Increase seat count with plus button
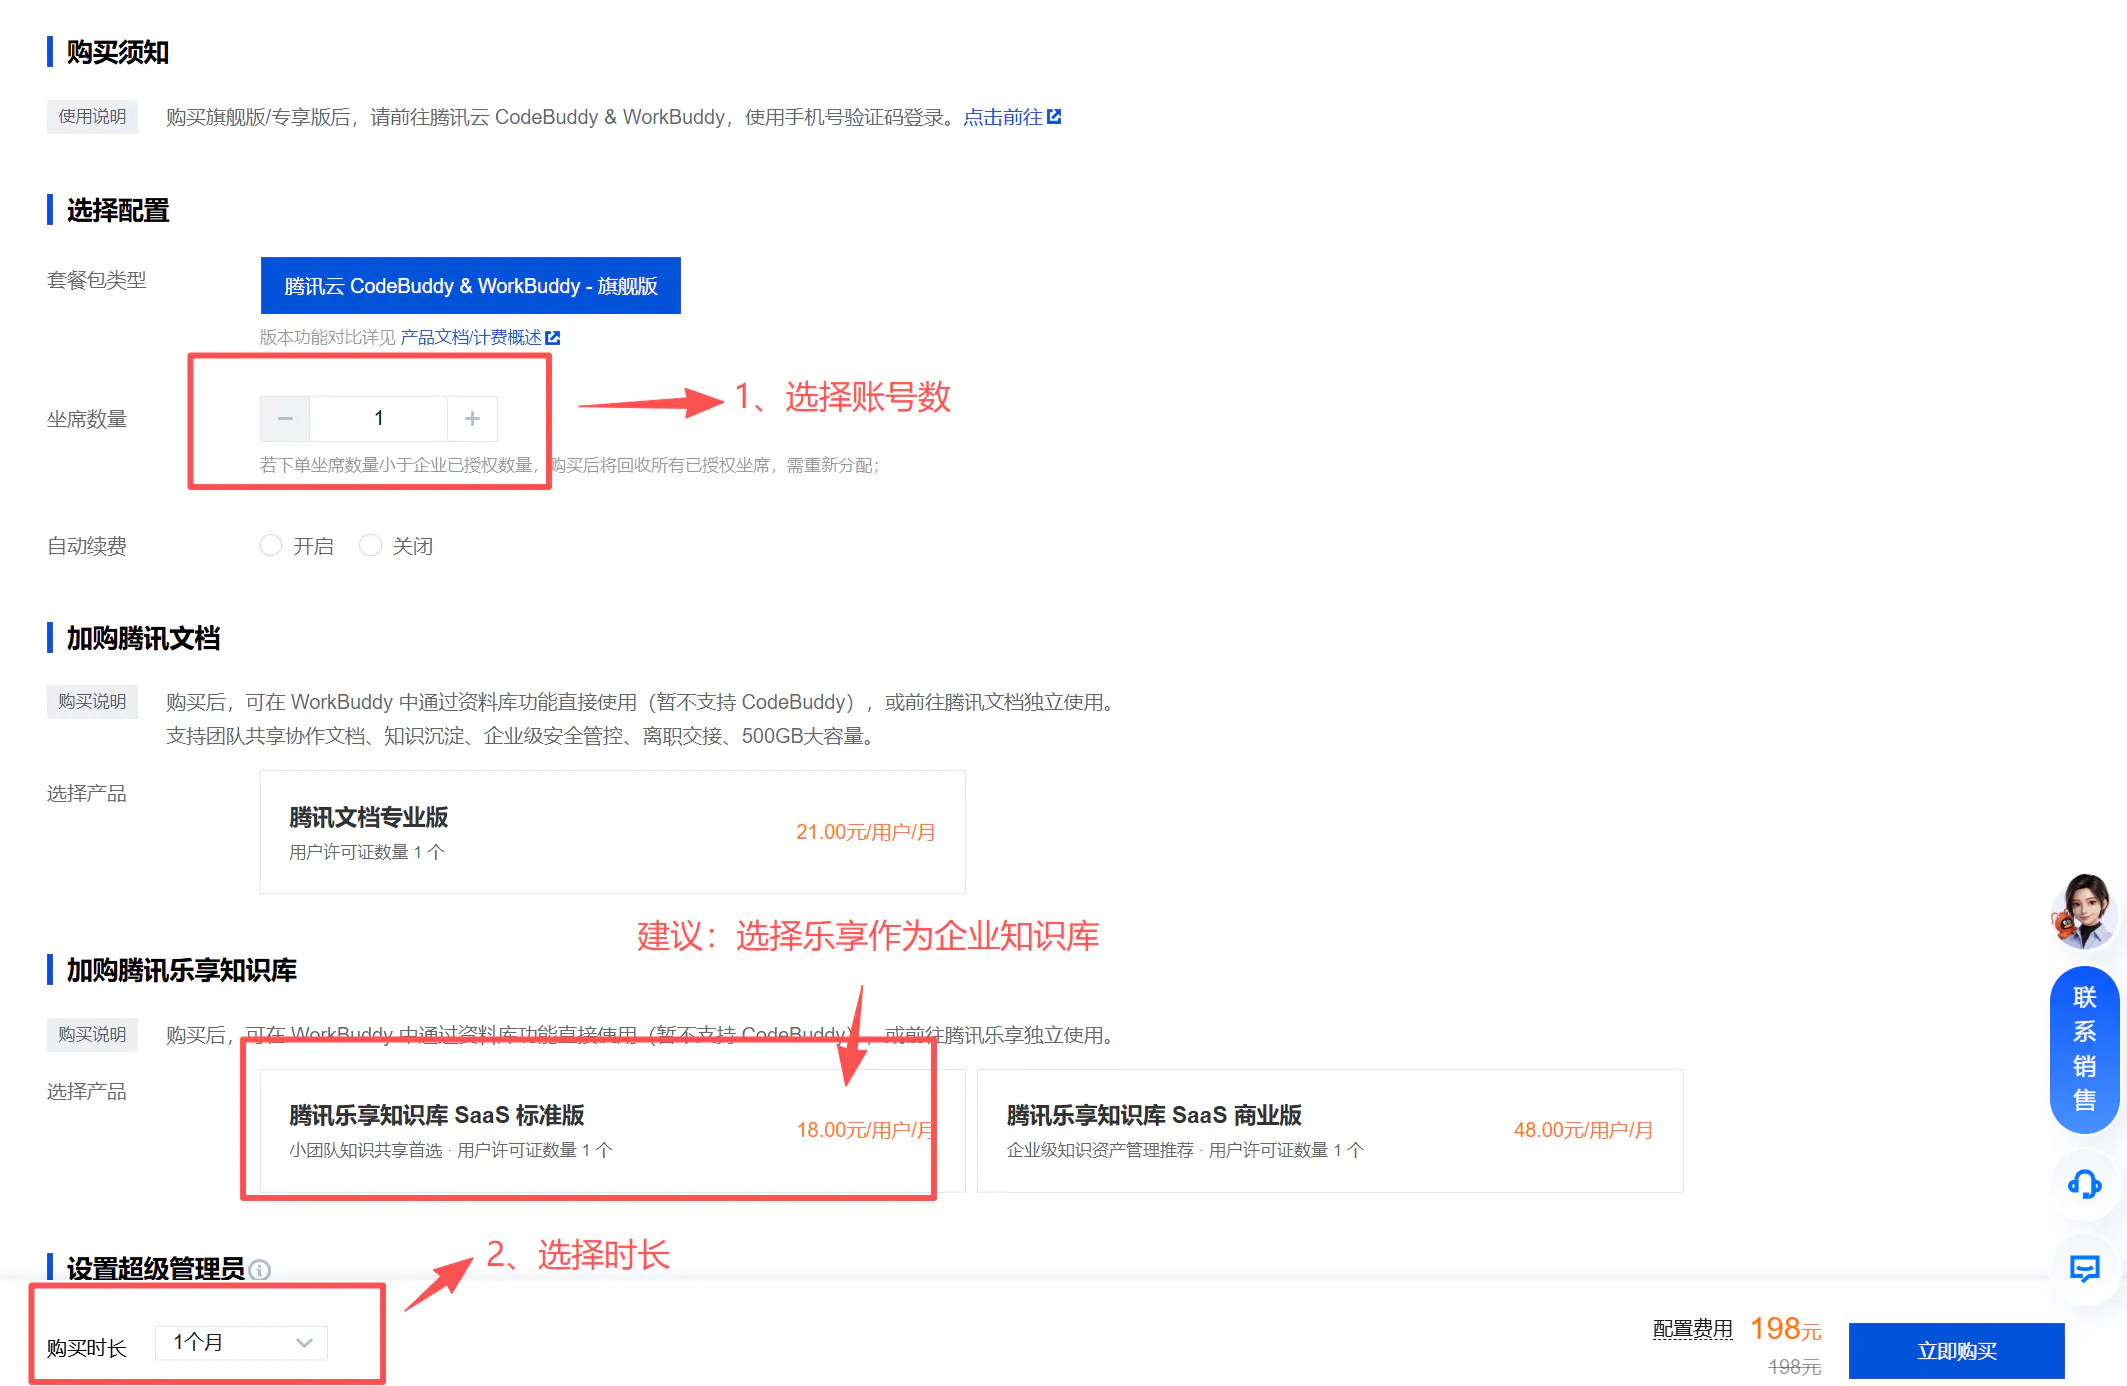The width and height of the screenshot is (2127, 1386). click(x=472, y=419)
